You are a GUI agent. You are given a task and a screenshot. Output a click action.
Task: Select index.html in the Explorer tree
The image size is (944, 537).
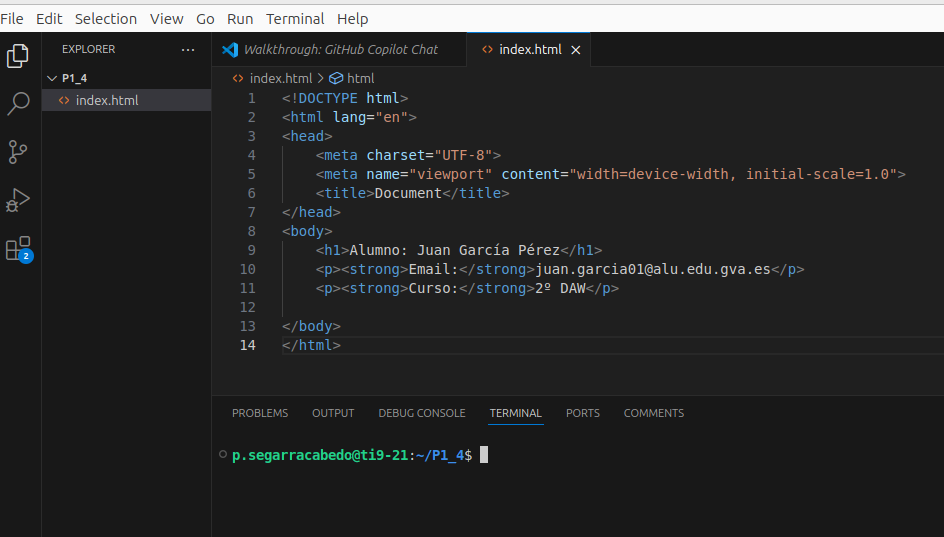click(x=106, y=100)
